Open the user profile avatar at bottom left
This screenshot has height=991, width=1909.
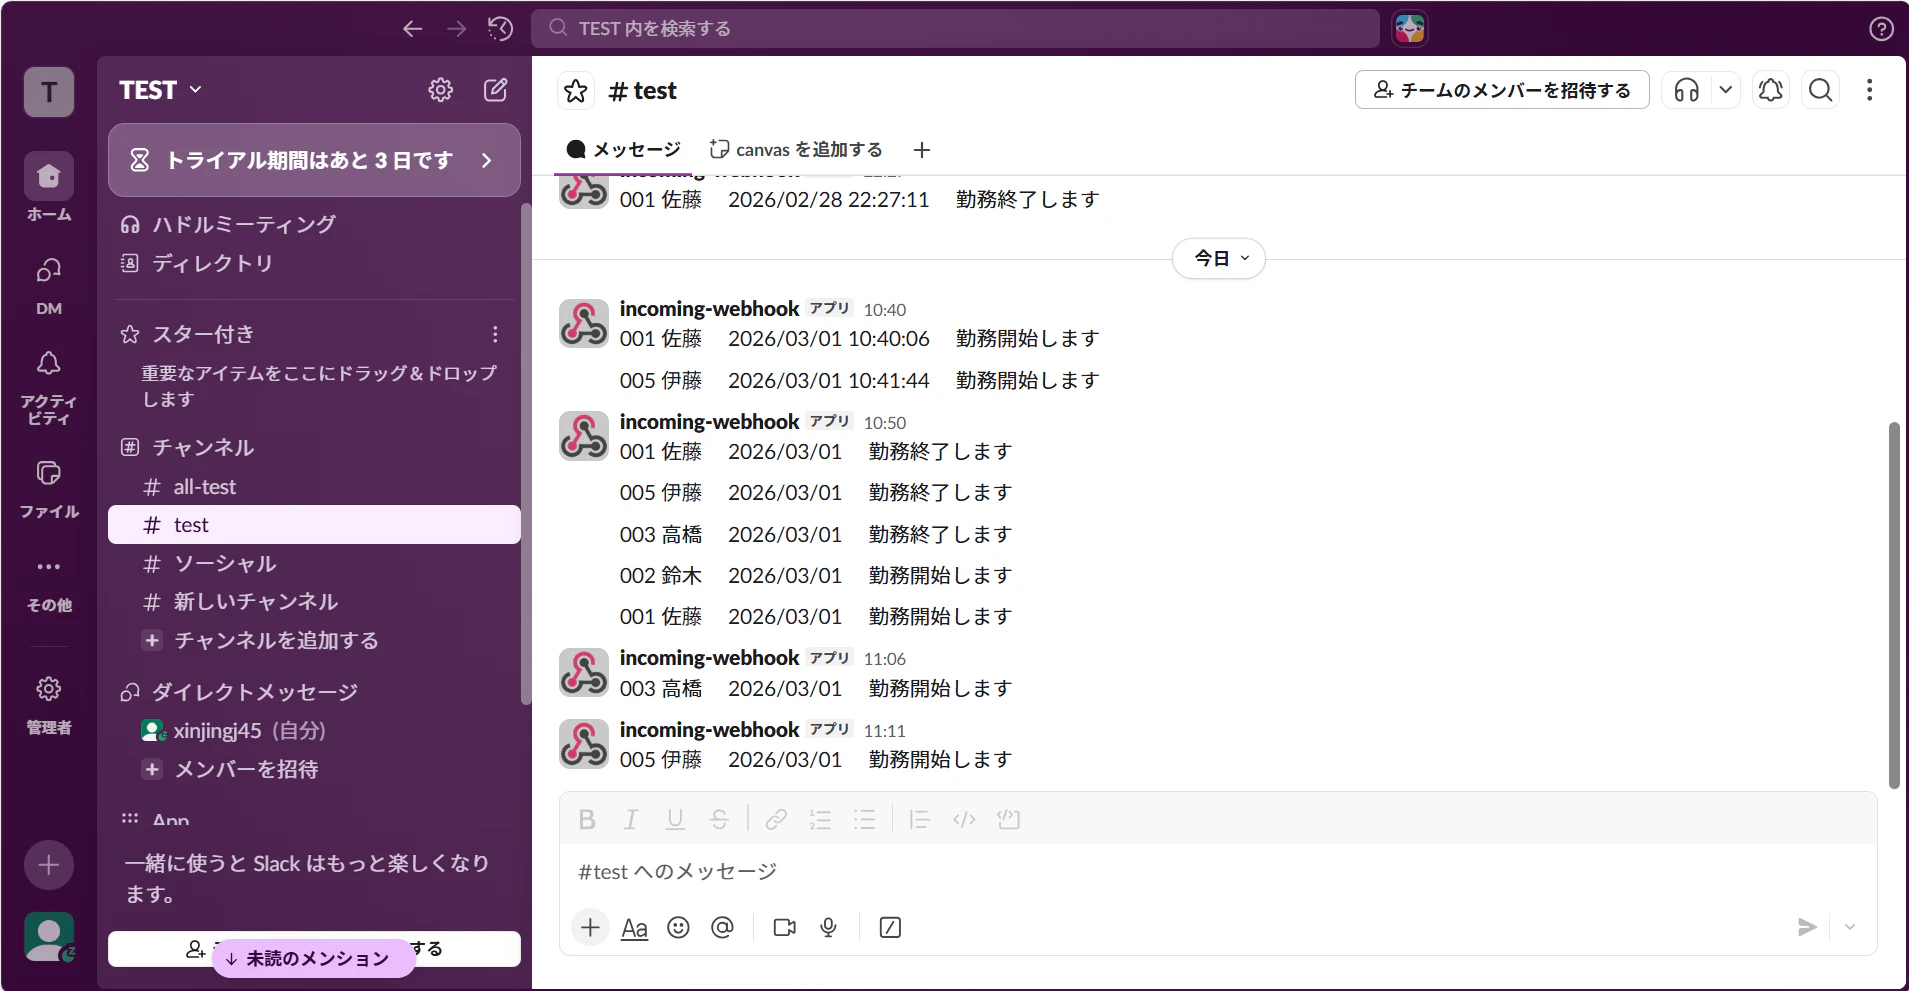coord(49,937)
